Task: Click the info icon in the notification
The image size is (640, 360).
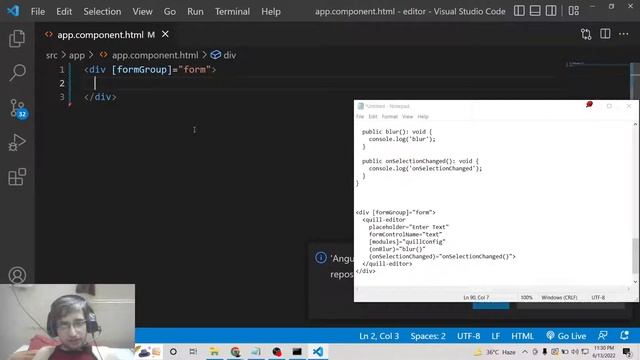Action: [321, 258]
